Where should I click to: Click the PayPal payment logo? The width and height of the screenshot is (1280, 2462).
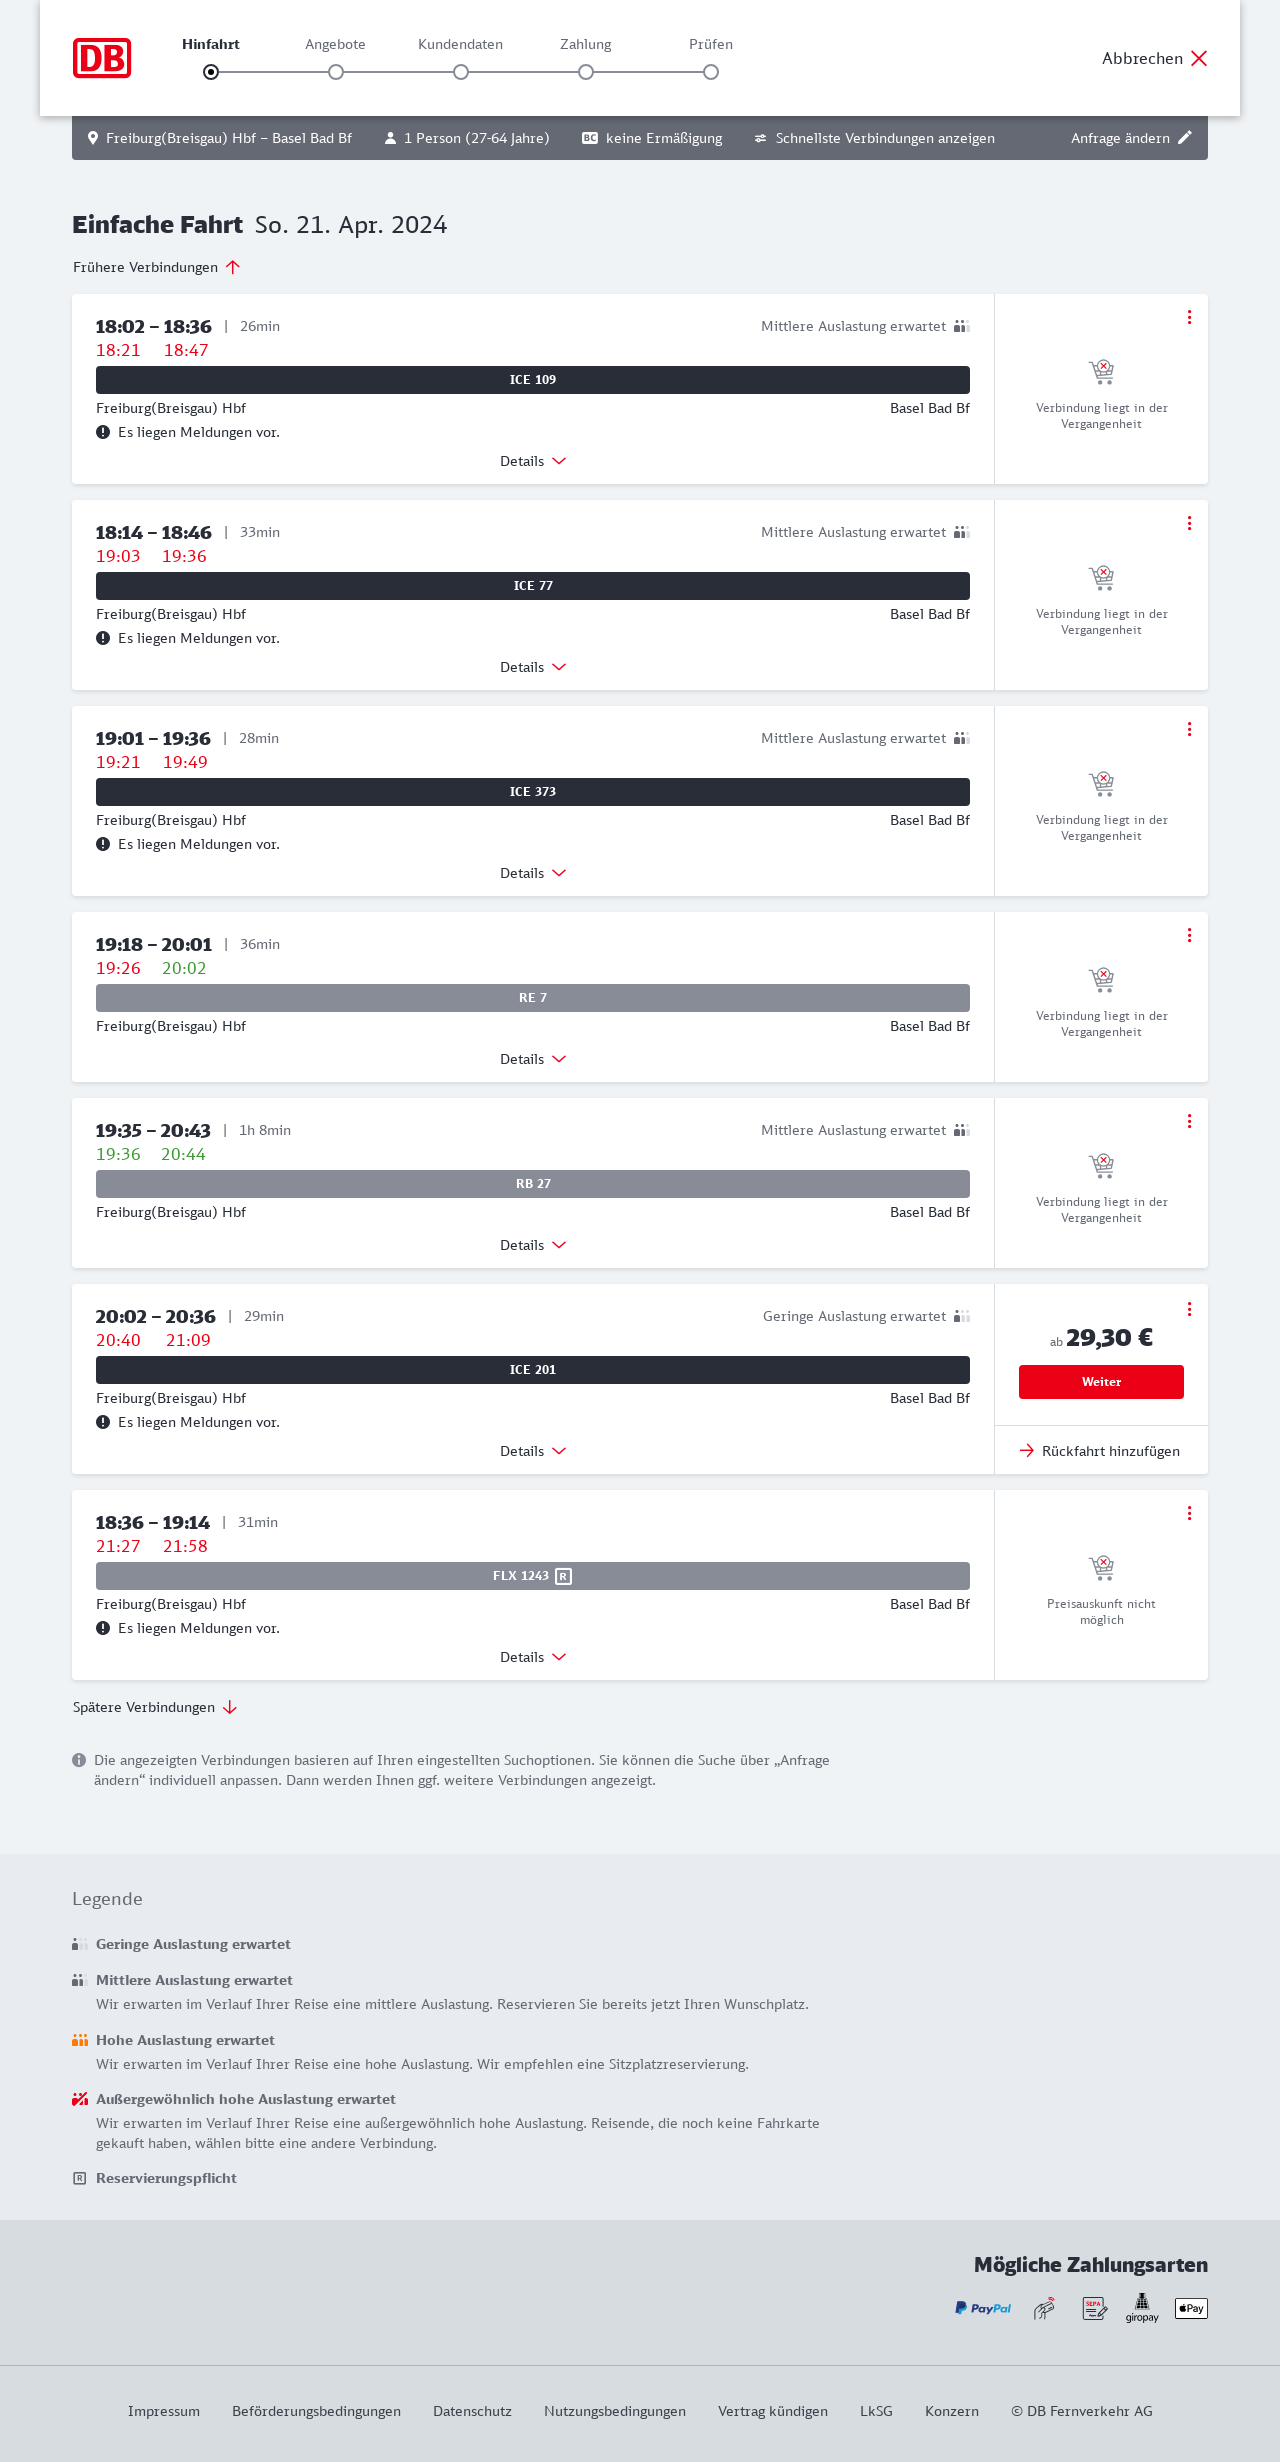tap(983, 2308)
